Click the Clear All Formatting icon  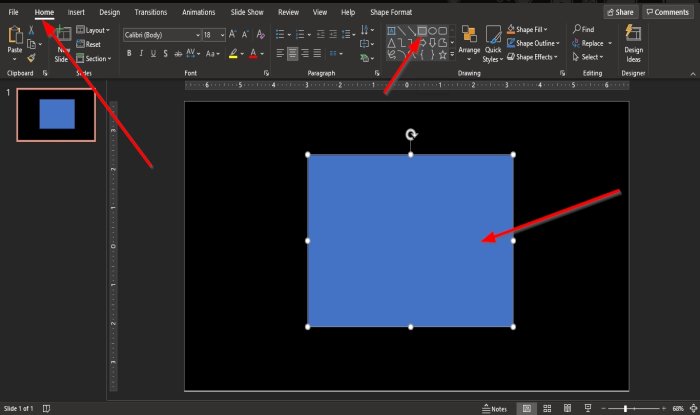pyautogui.click(x=259, y=34)
